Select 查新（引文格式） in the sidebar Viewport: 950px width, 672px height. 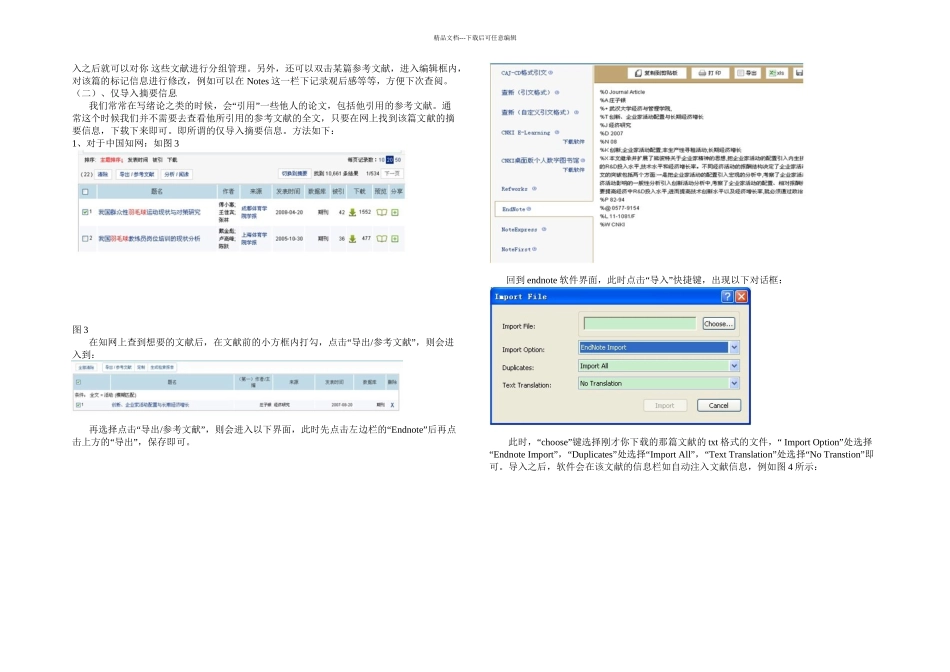click(x=526, y=92)
